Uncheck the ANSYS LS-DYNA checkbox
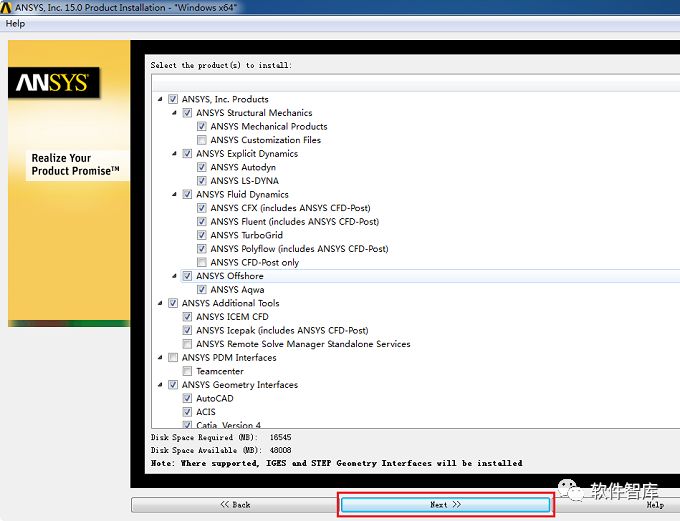The width and height of the screenshot is (680, 521). click(x=202, y=180)
